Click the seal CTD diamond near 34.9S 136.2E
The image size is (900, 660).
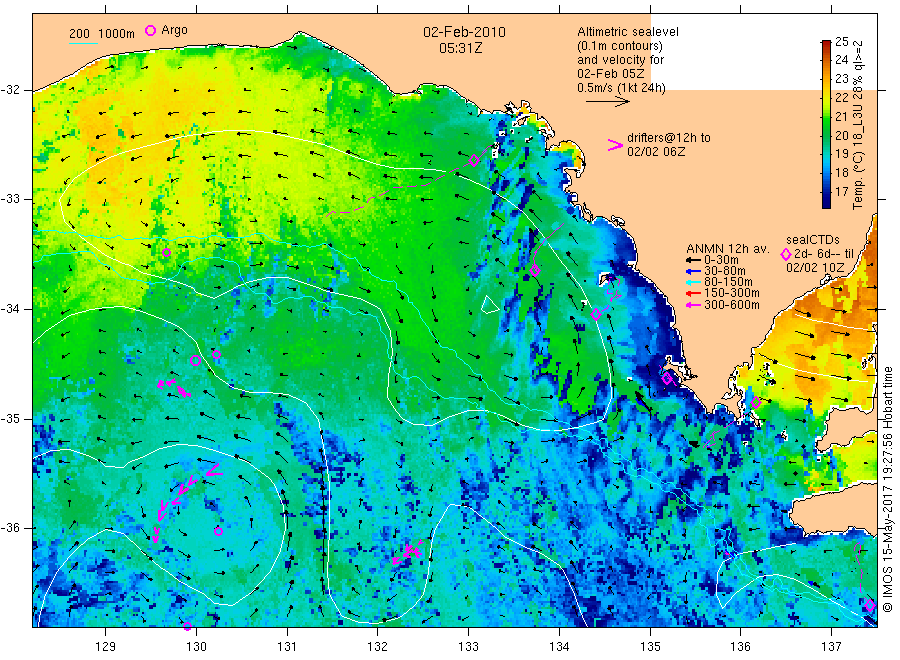[x=756, y=403]
